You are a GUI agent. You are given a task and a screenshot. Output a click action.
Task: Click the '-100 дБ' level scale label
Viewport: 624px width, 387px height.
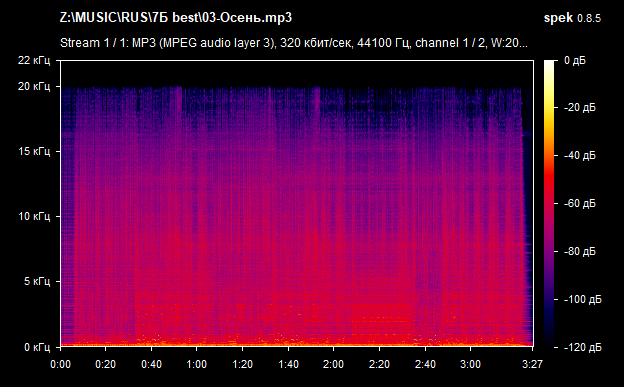[583, 299]
